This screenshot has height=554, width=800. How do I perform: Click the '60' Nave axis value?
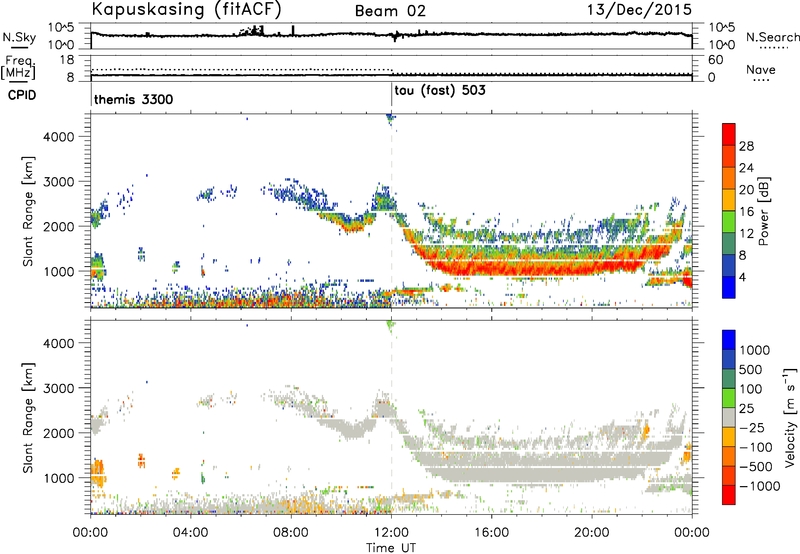(715, 60)
